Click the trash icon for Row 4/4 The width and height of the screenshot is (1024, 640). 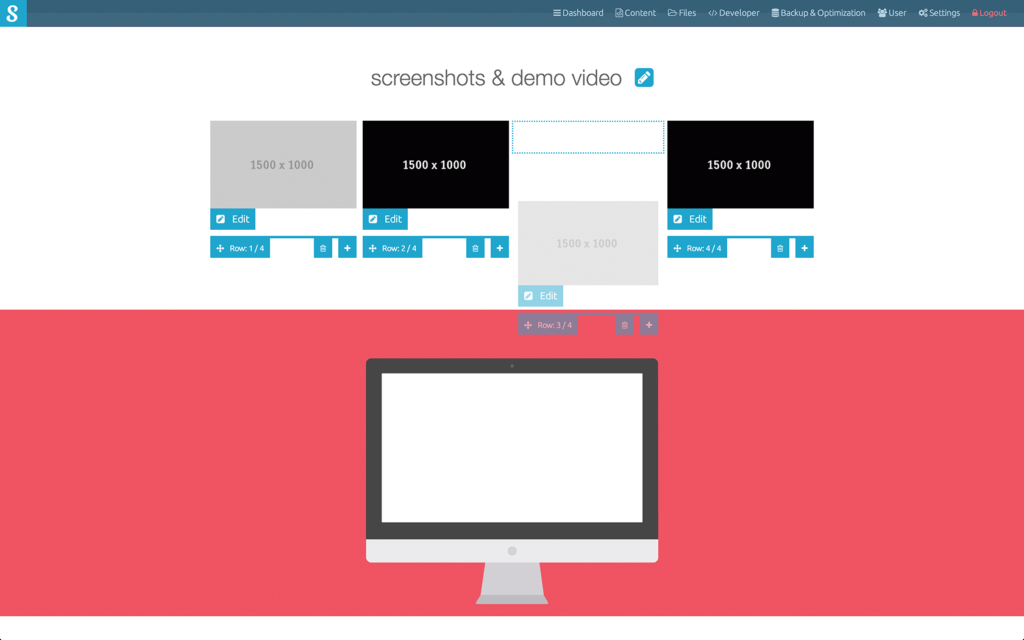[x=780, y=247]
